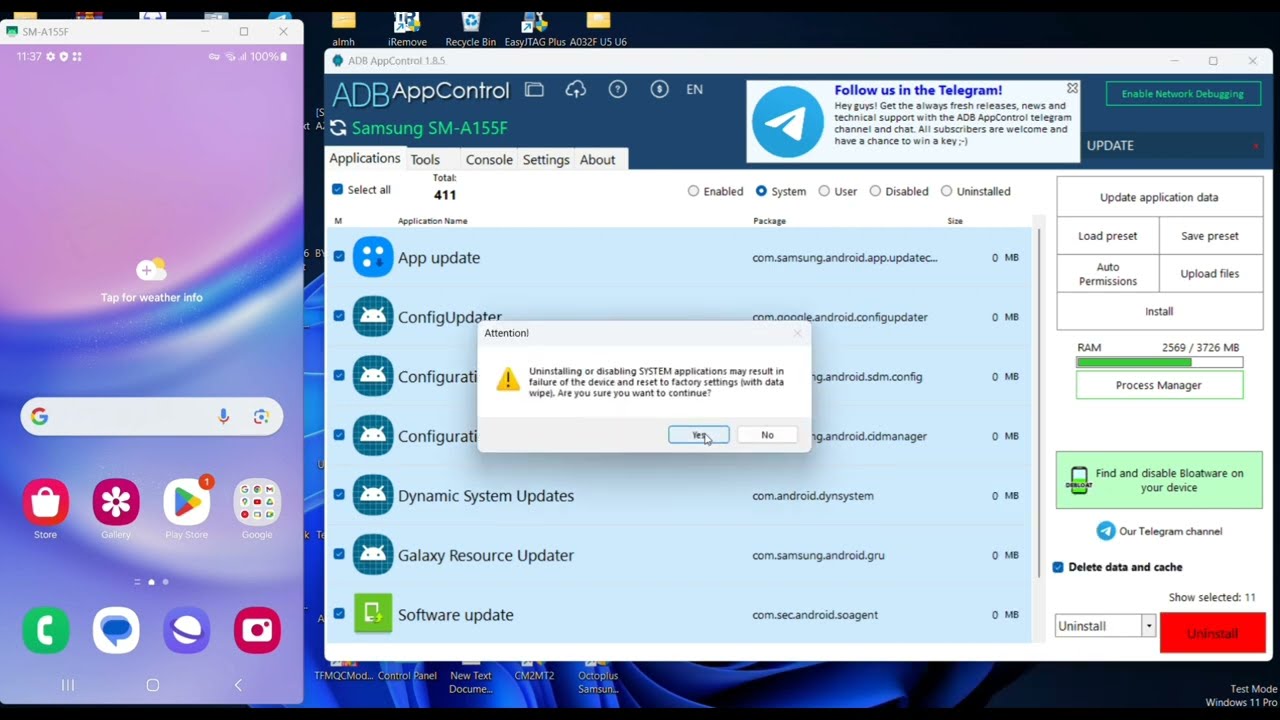Uncheck the ConfigUpdater row checkbox

[339, 316]
